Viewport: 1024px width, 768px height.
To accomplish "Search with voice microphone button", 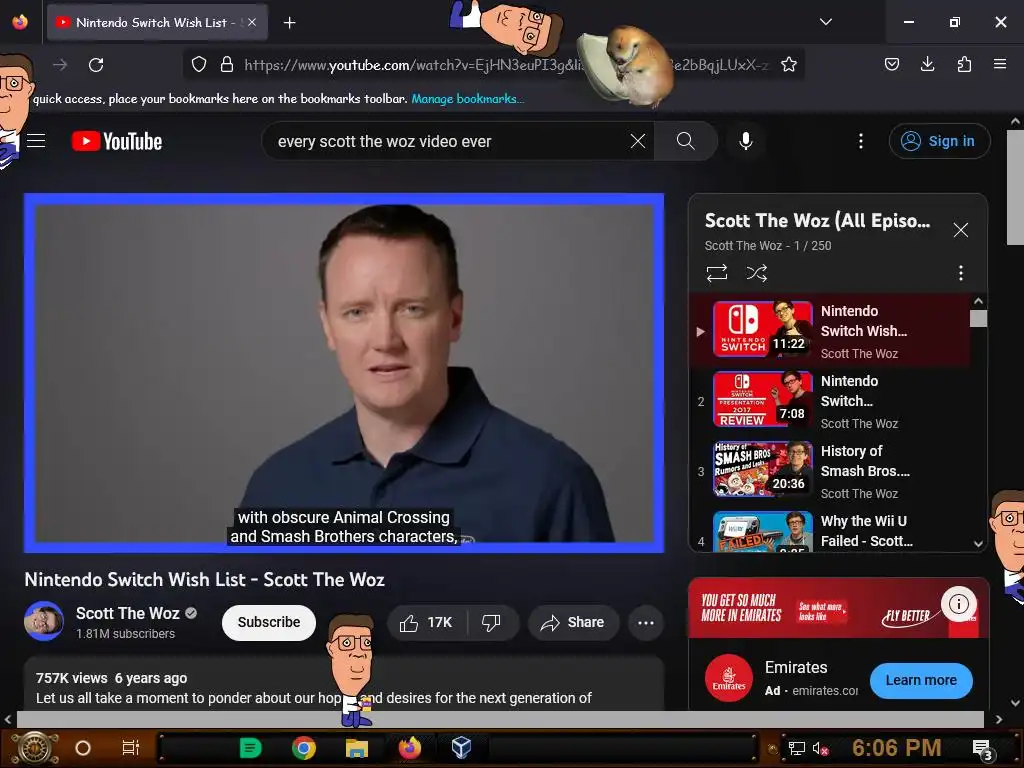I will 746,141.
